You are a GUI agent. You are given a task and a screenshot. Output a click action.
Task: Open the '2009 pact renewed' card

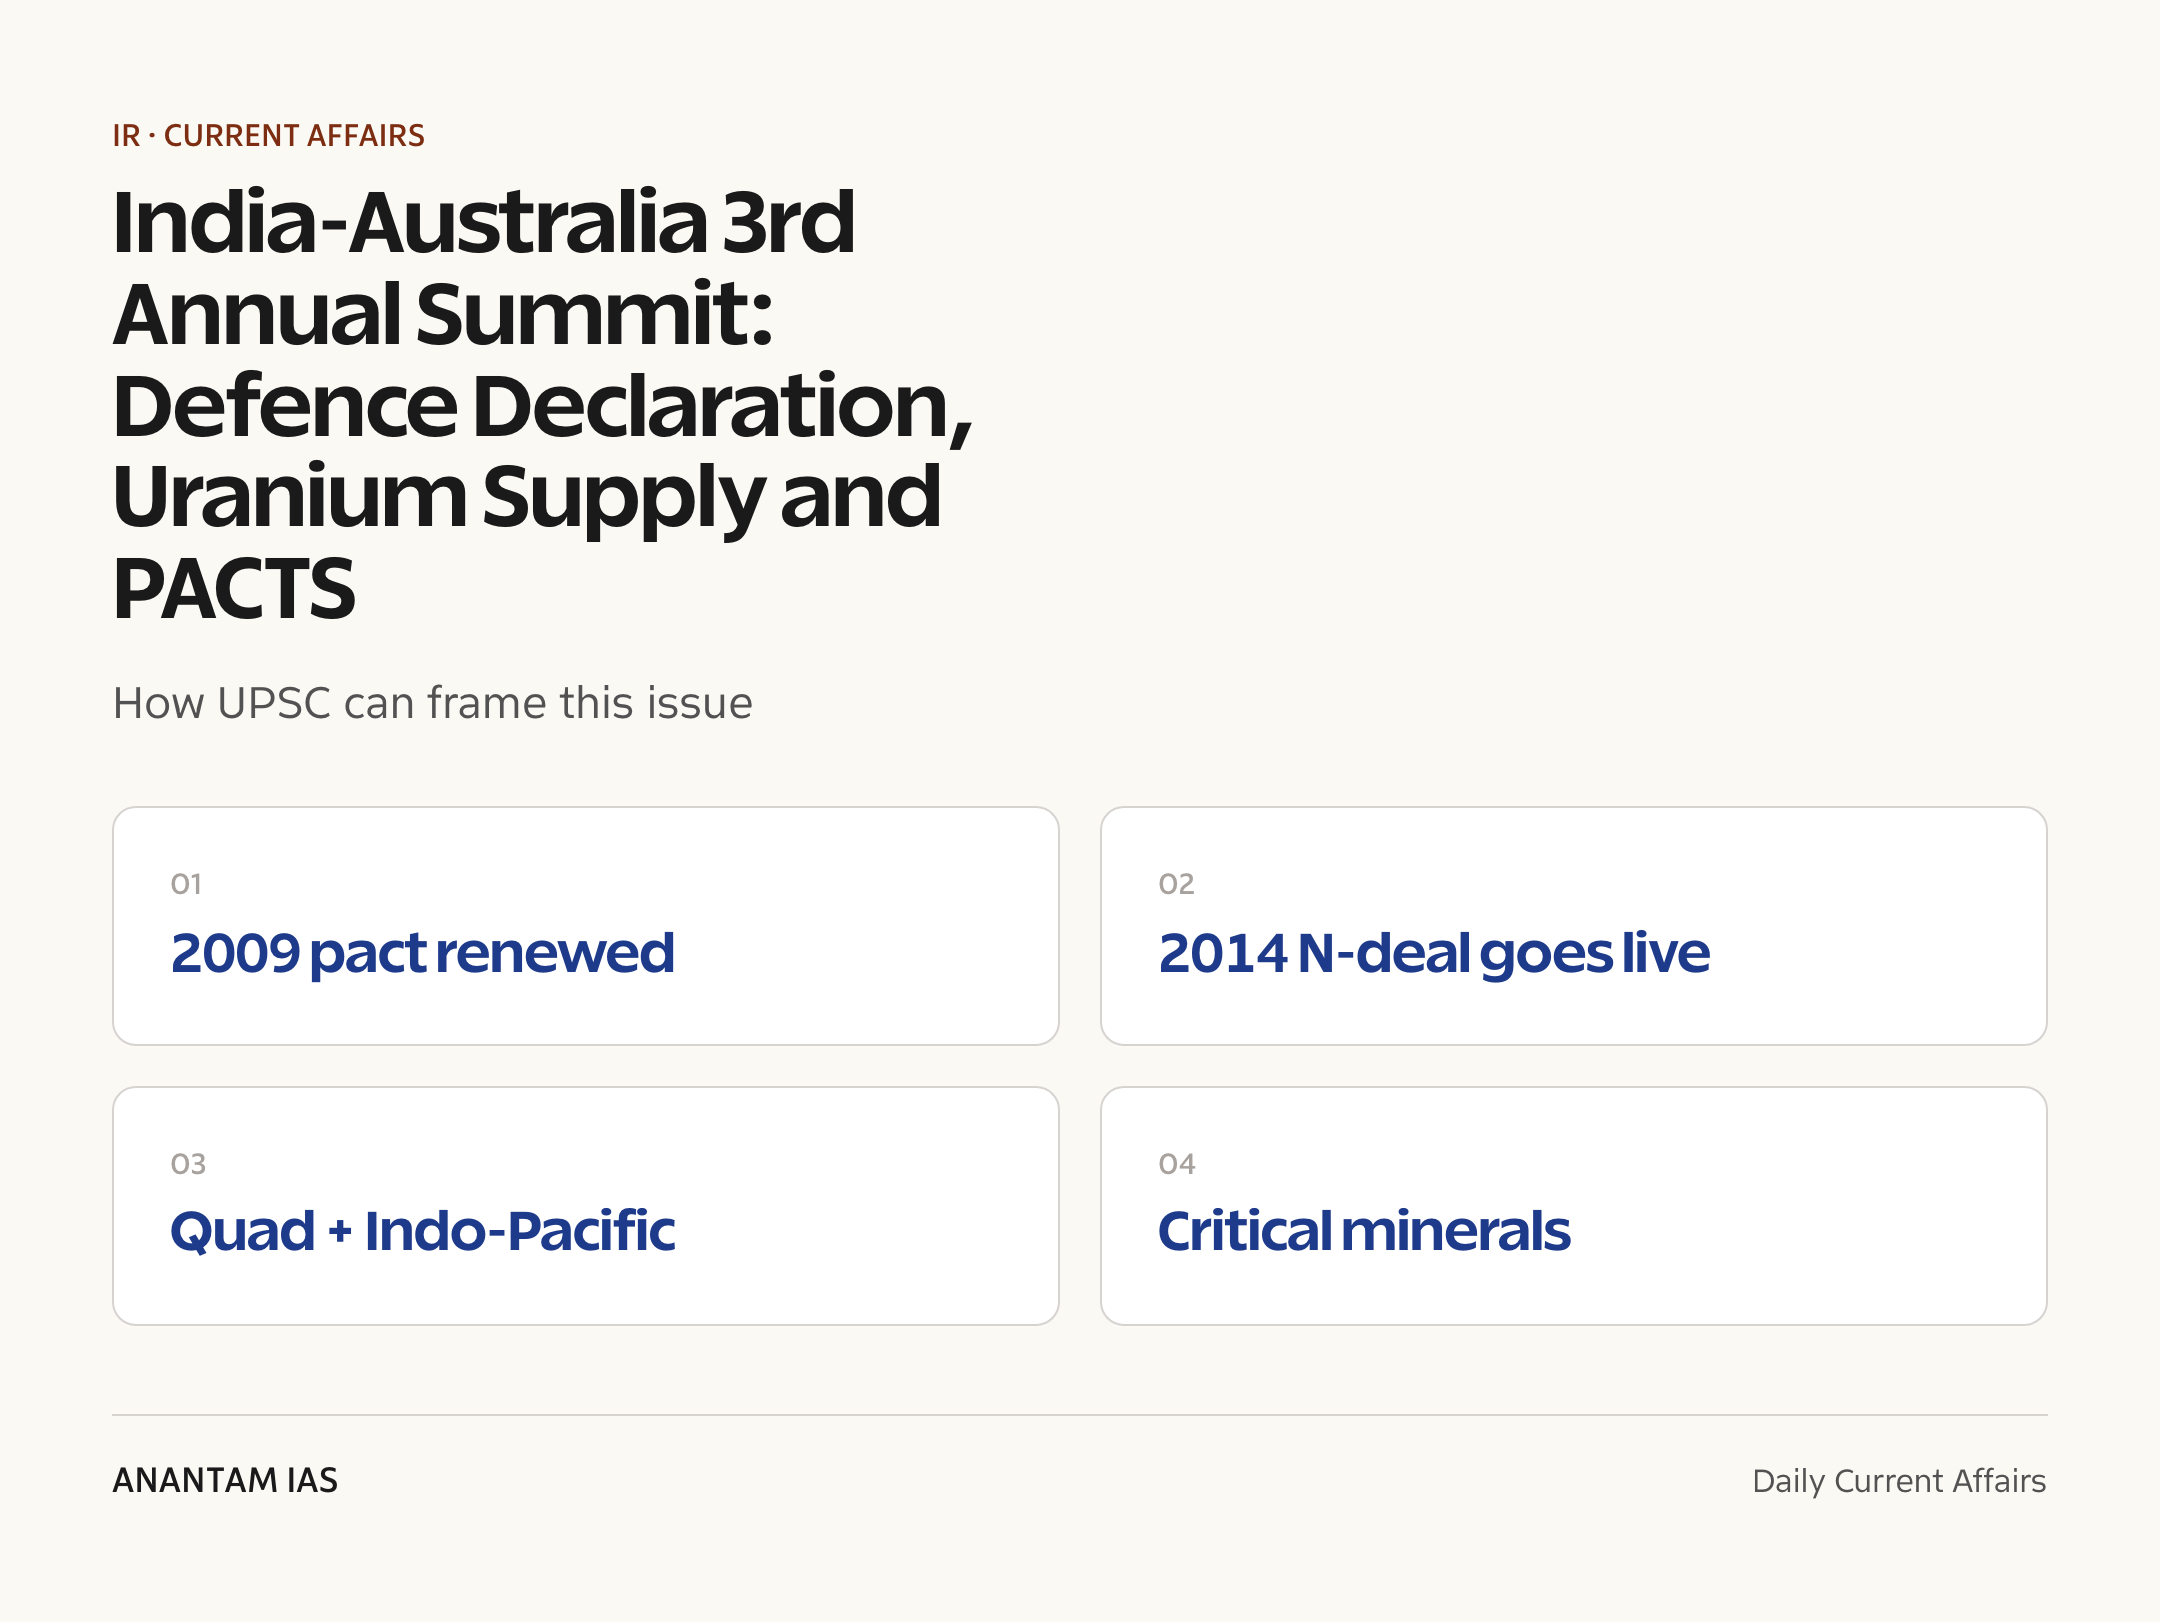pyautogui.click(x=586, y=926)
